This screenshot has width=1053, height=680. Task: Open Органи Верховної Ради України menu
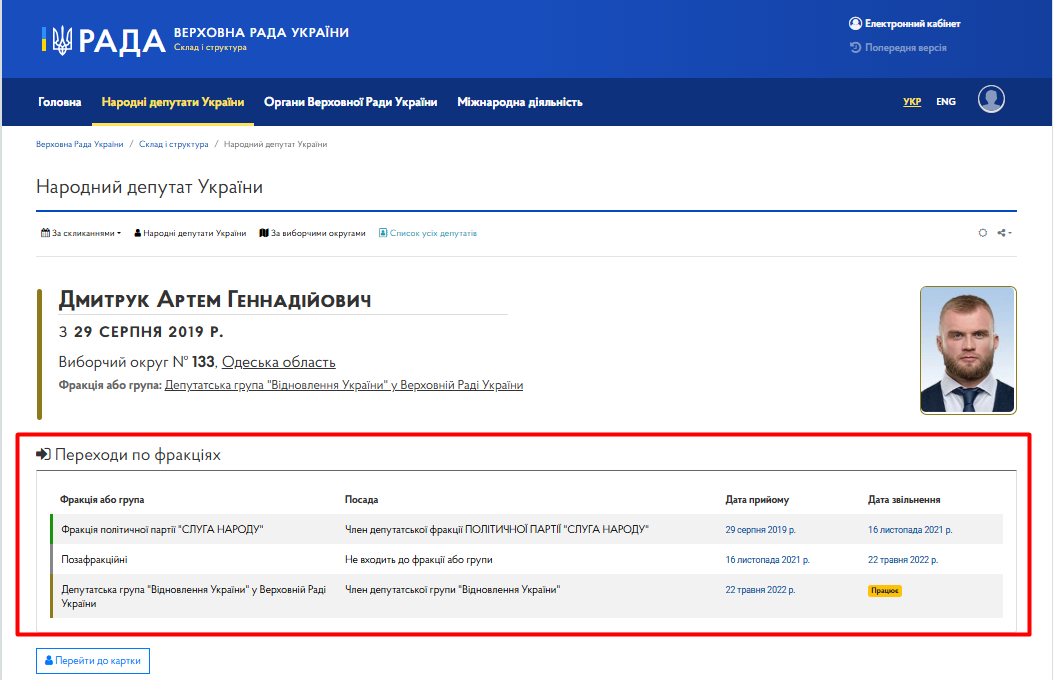click(351, 102)
